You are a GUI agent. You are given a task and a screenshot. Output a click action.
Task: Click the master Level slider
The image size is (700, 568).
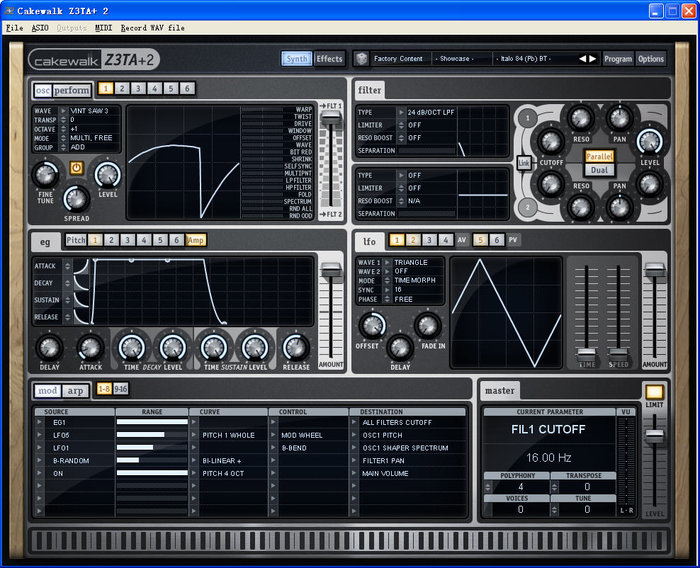[654, 434]
